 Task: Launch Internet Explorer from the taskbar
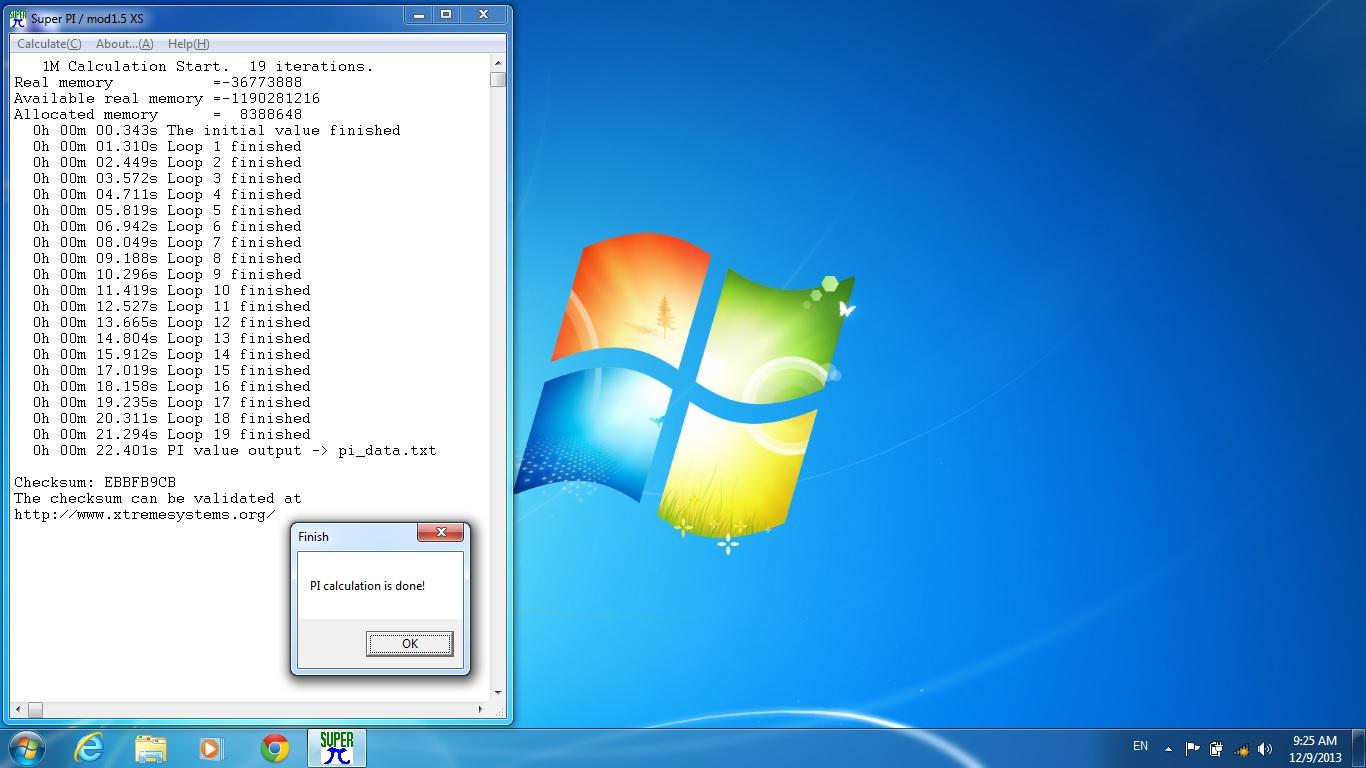pos(89,748)
